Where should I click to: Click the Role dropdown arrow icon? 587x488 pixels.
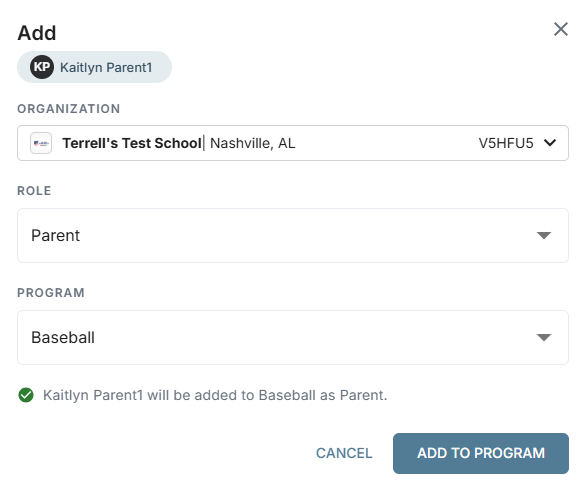(544, 235)
